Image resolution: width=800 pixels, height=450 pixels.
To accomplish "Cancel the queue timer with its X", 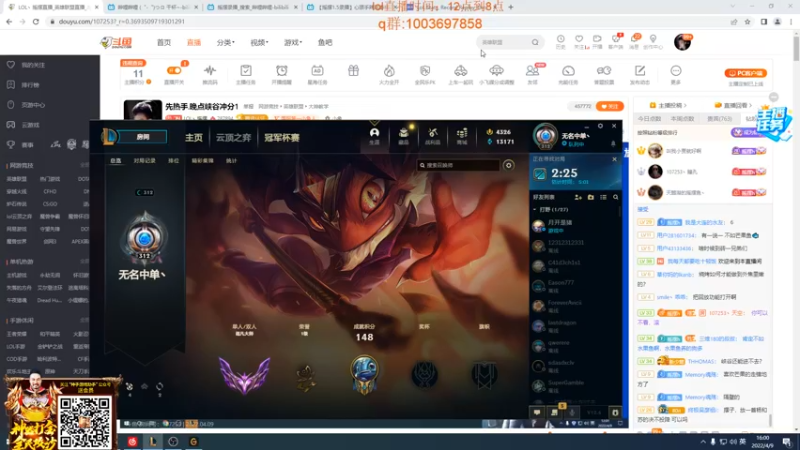I will coord(614,159).
